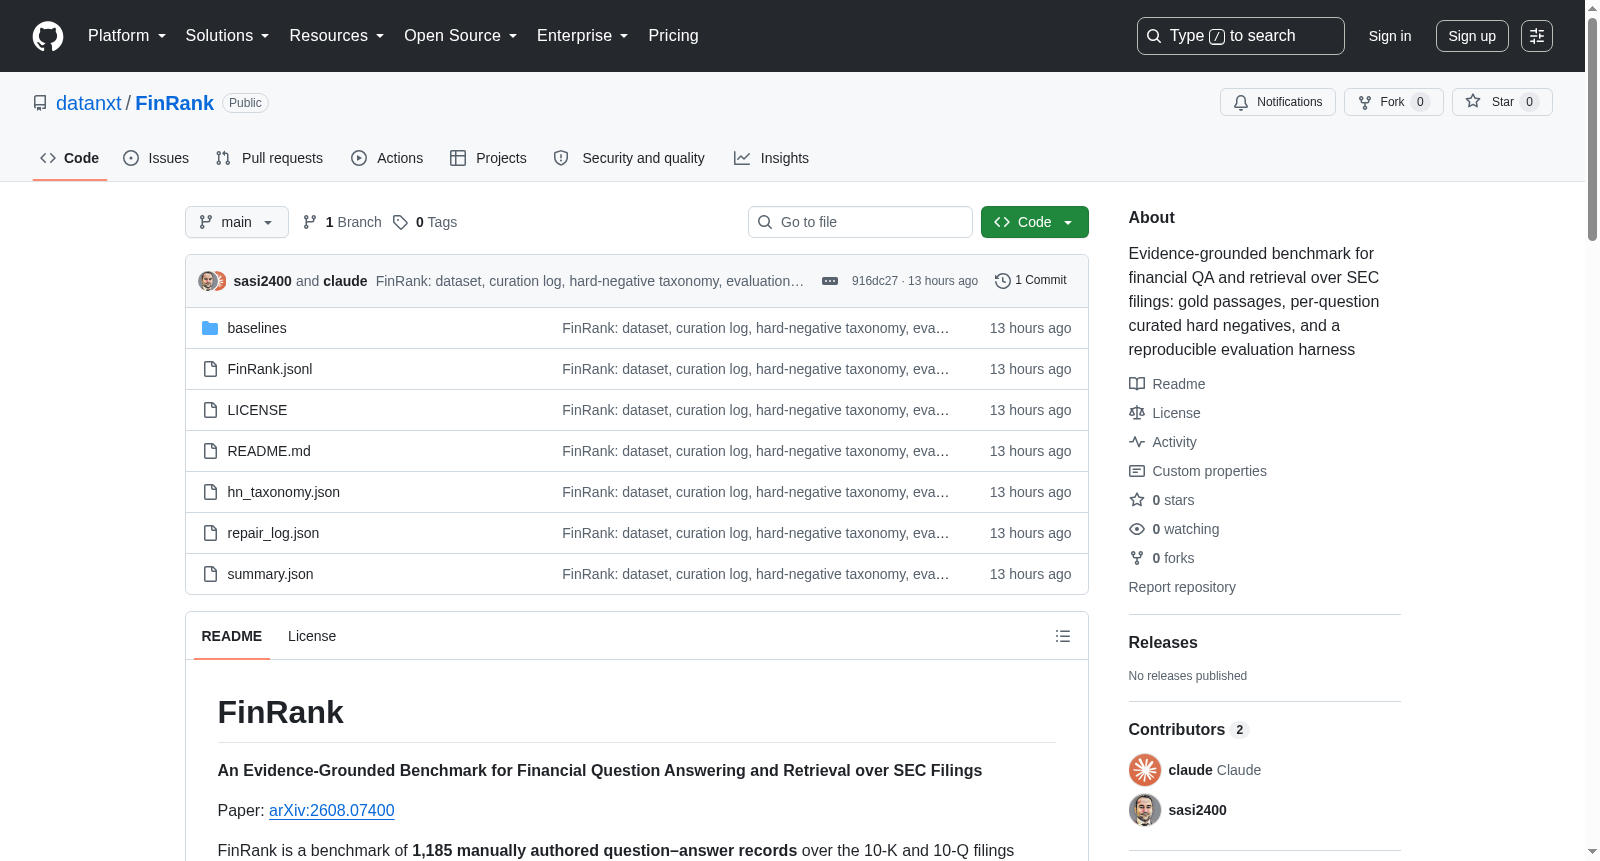Open the FinRank.jsonl file
This screenshot has height=861, width=1600.
tap(270, 369)
